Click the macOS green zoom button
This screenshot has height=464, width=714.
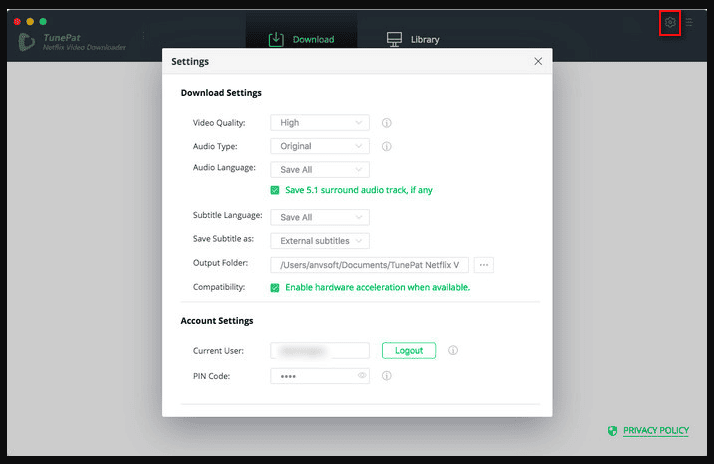(43, 21)
